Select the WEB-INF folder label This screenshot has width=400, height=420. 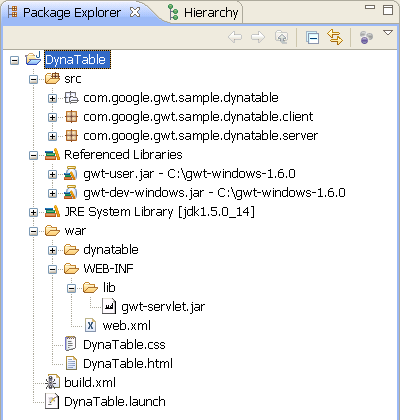point(108,269)
